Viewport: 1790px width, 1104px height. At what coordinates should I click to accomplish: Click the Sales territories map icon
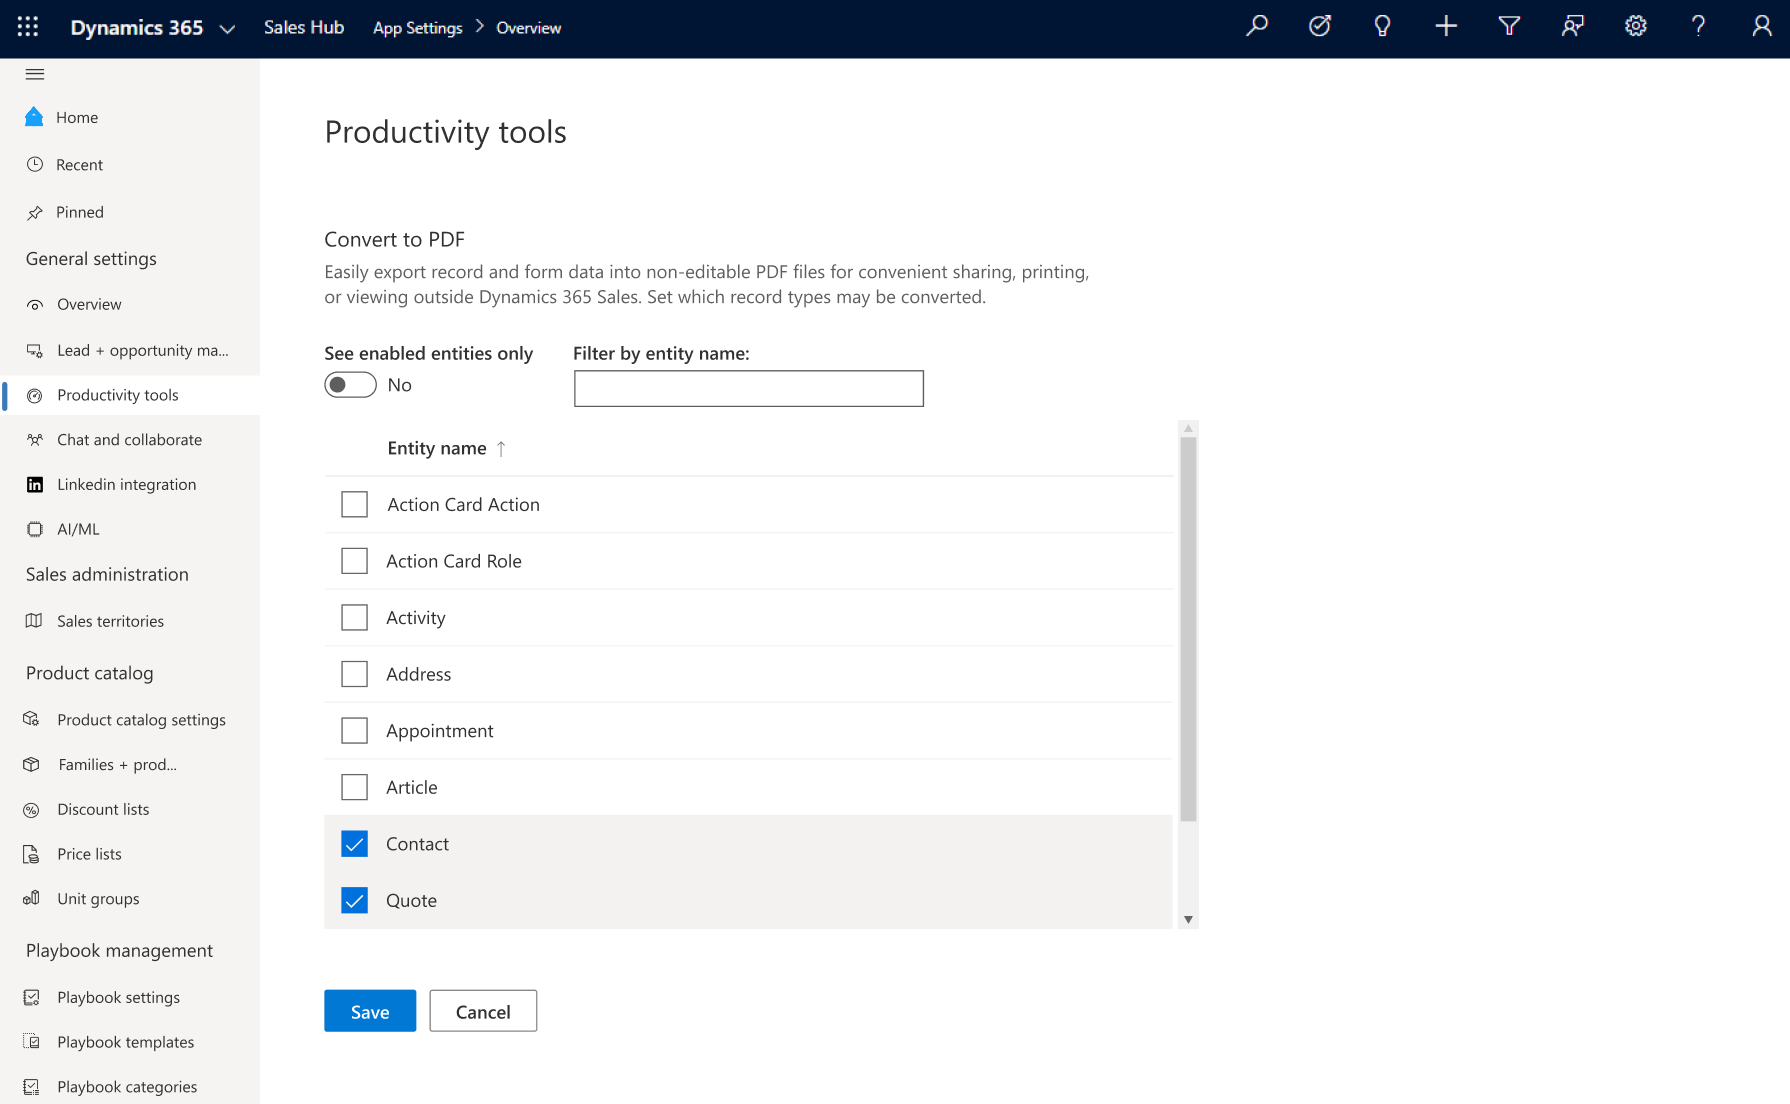click(34, 621)
